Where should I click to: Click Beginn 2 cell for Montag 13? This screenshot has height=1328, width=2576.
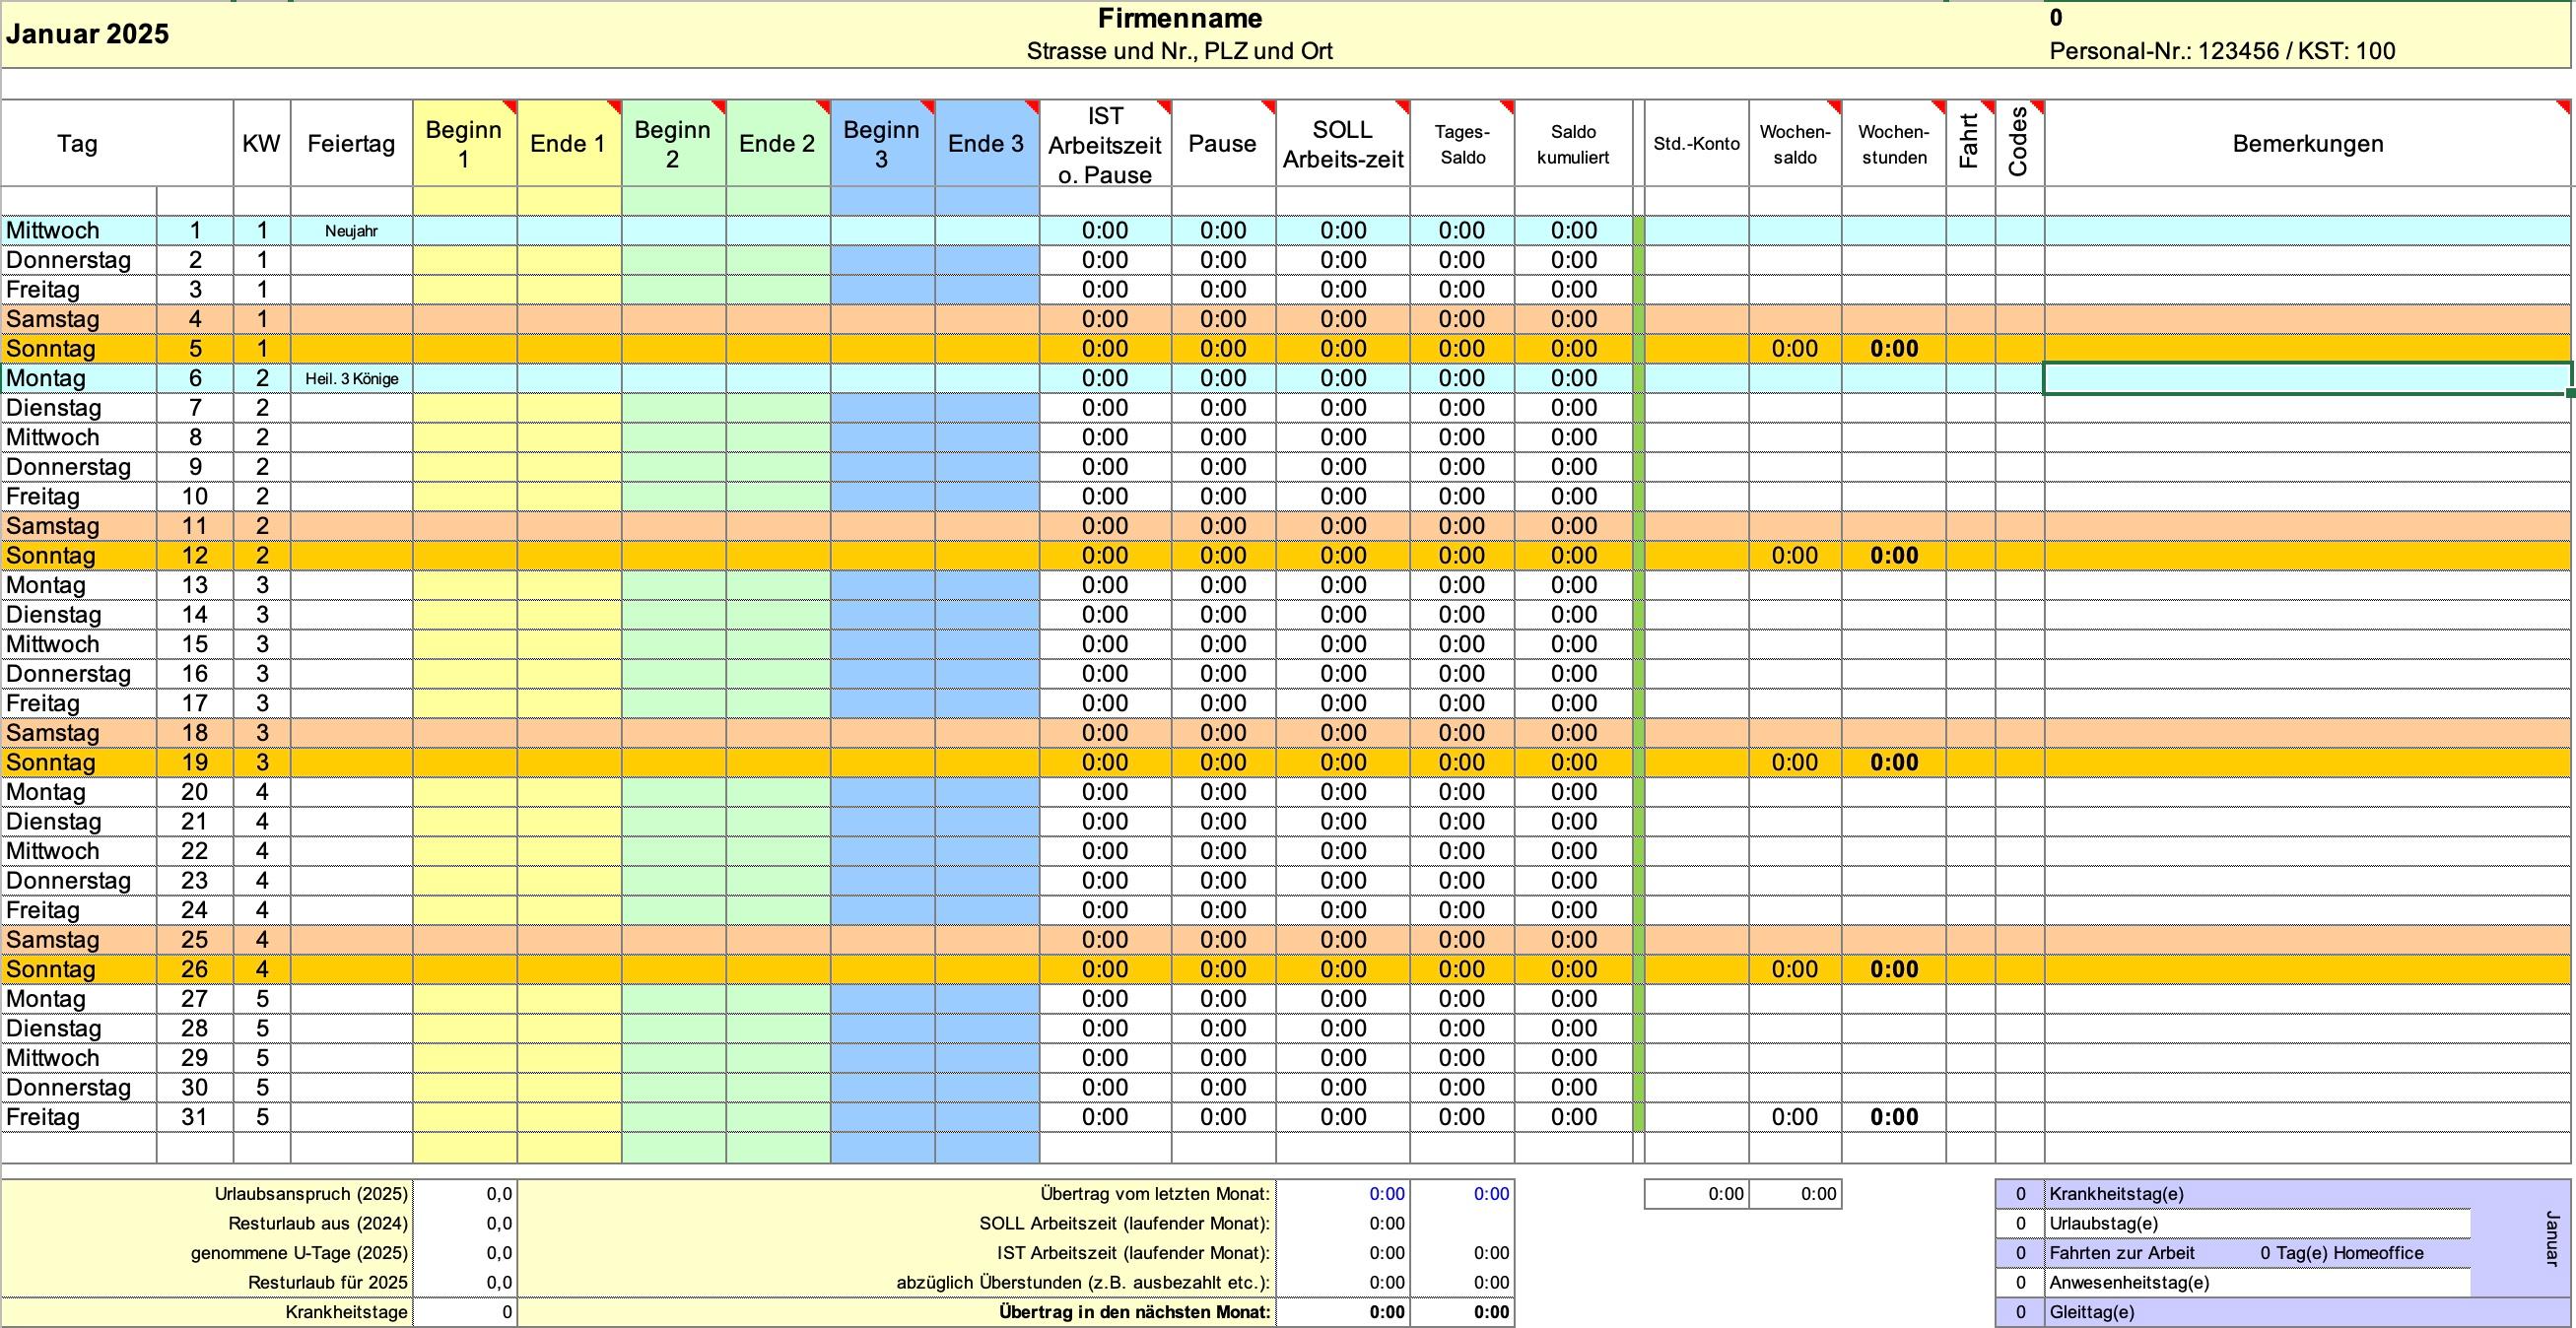(x=673, y=585)
